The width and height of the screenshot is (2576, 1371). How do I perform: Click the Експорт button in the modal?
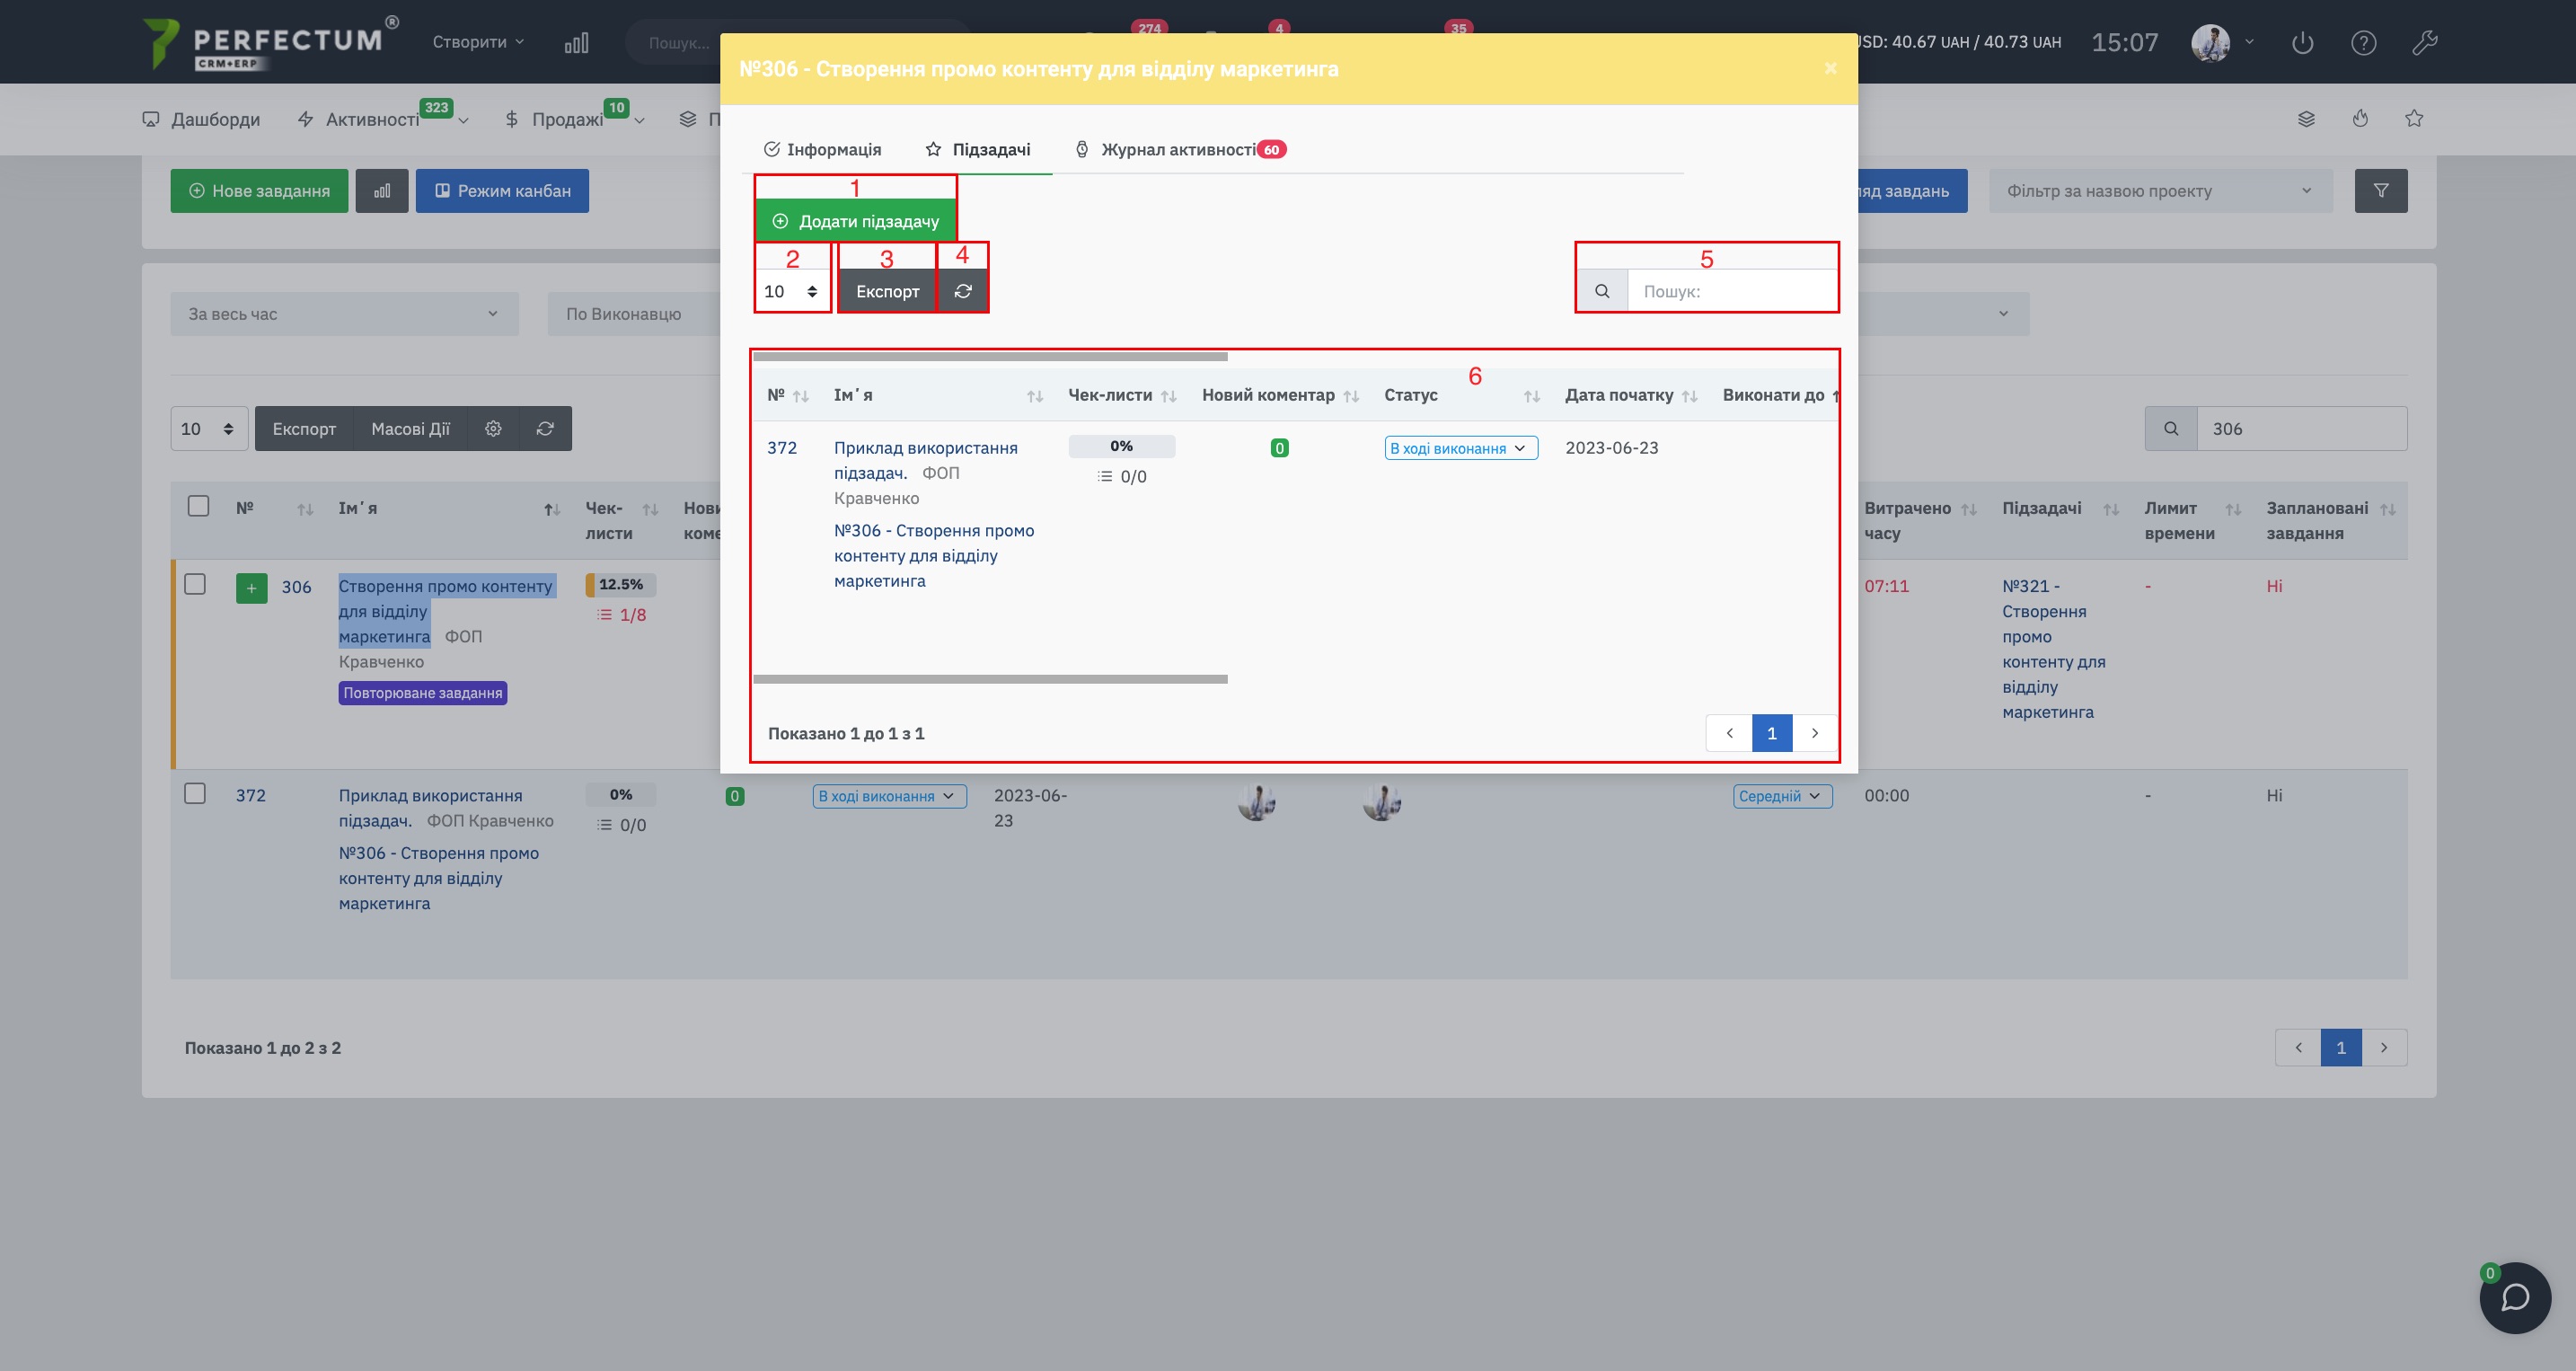887,291
